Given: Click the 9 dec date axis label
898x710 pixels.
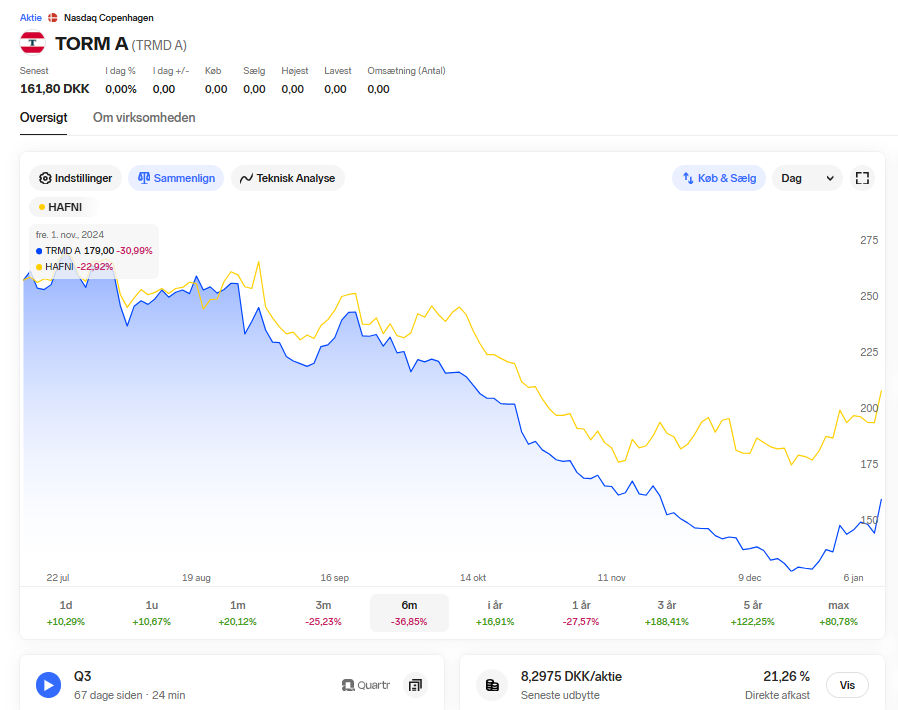Looking at the screenshot, I should (750, 578).
